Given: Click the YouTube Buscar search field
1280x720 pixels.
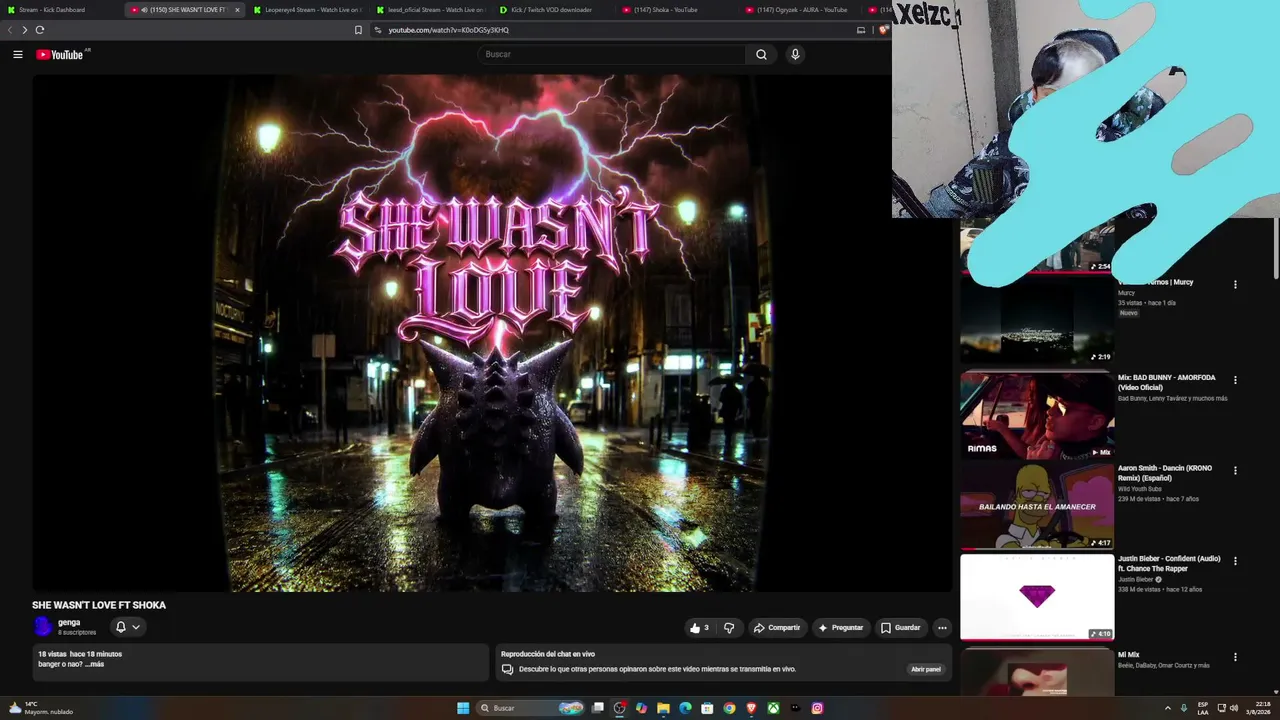Looking at the screenshot, I should 611,55.
